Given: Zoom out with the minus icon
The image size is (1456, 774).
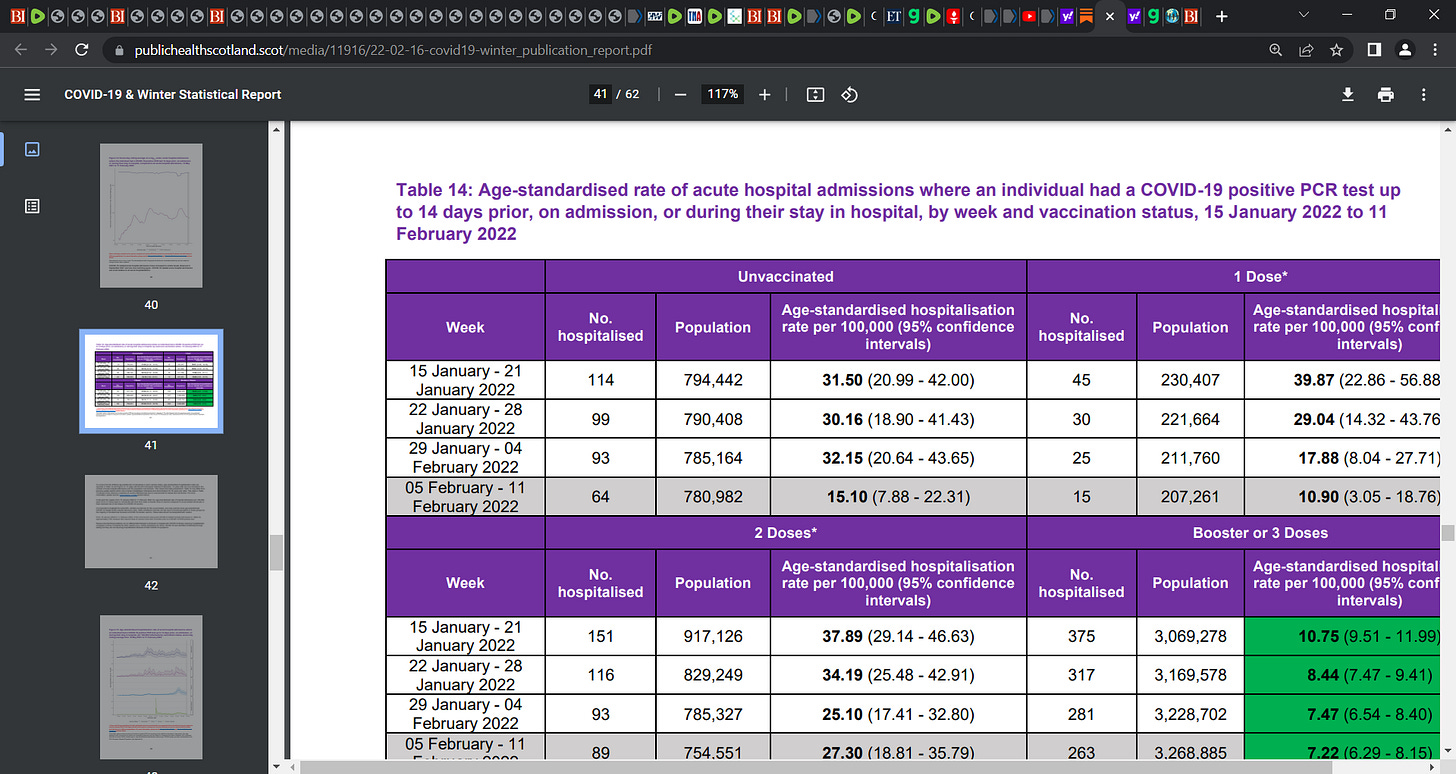Looking at the screenshot, I should tap(680, 94).
